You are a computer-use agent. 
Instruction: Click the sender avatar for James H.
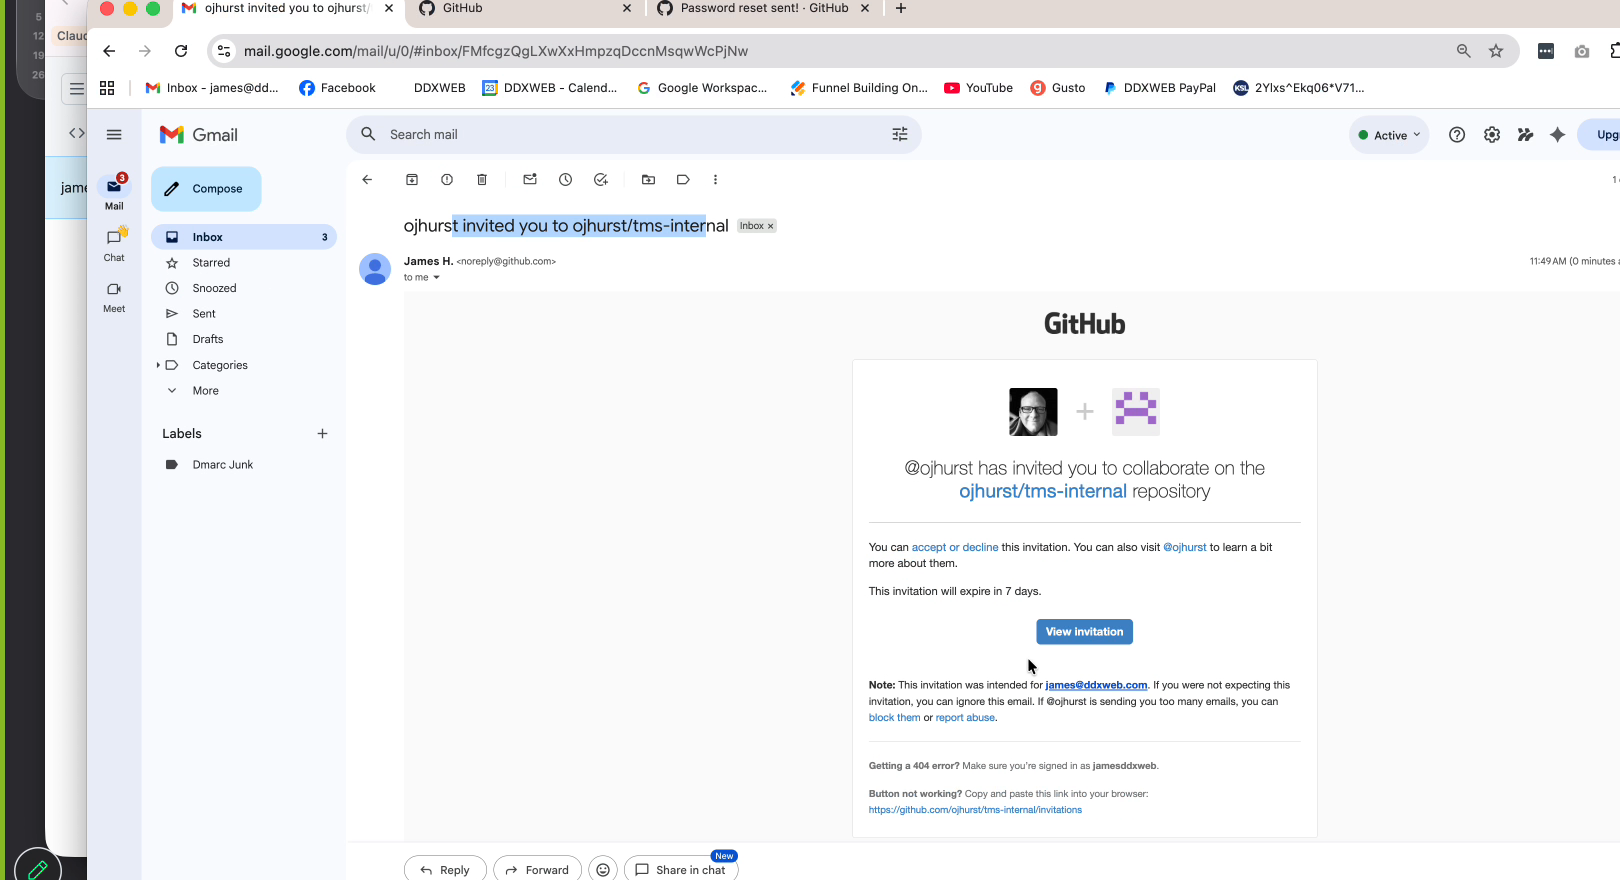(375, 269)
